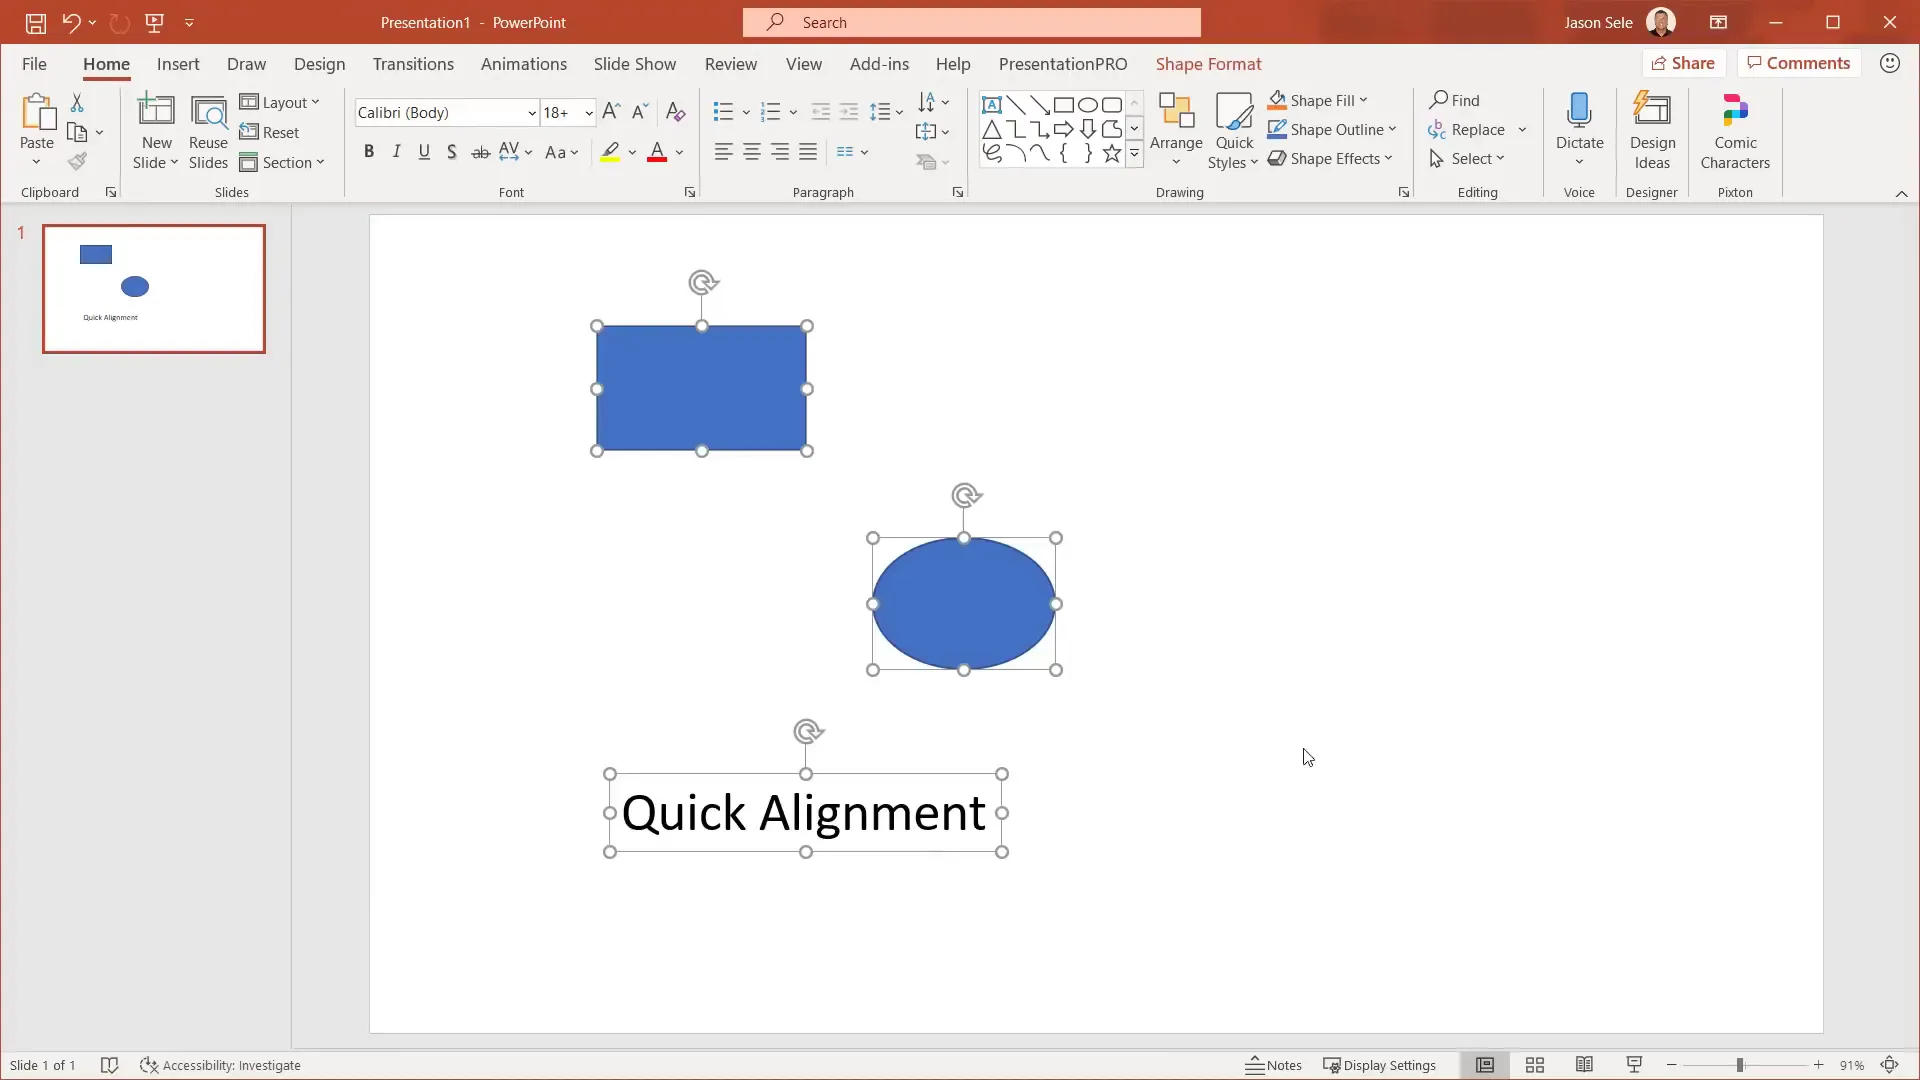
Task: Launch Comic Characters from Pixton
Action: pyautogui.click(x=1735, y=132)
